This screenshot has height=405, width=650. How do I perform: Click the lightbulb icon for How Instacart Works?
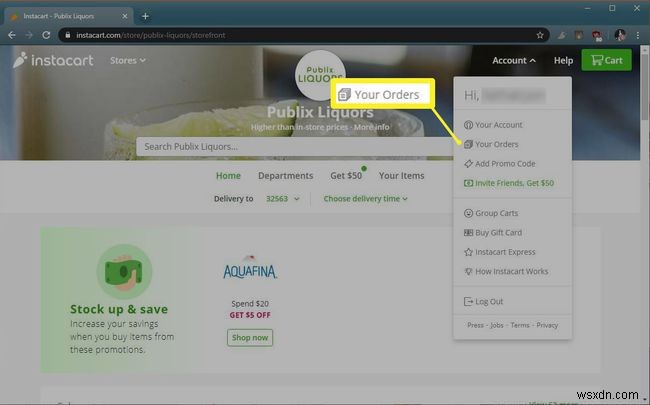[x=468, y=272]
